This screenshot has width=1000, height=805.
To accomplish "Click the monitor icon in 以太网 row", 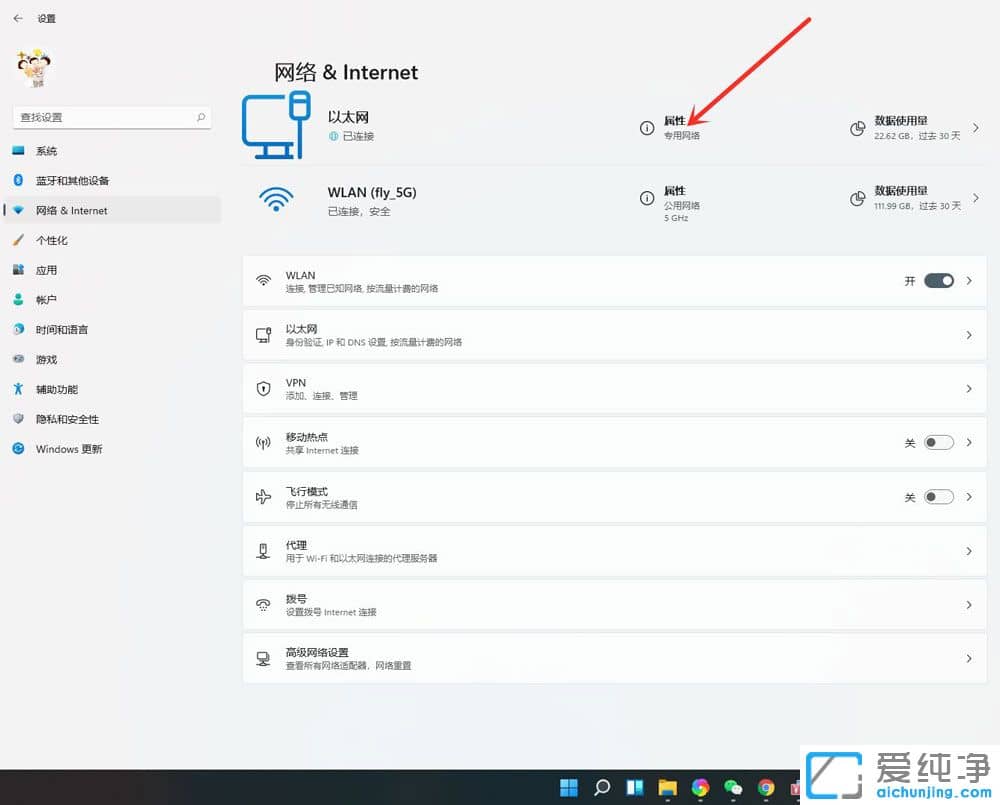I will click(x=263, y=335).
